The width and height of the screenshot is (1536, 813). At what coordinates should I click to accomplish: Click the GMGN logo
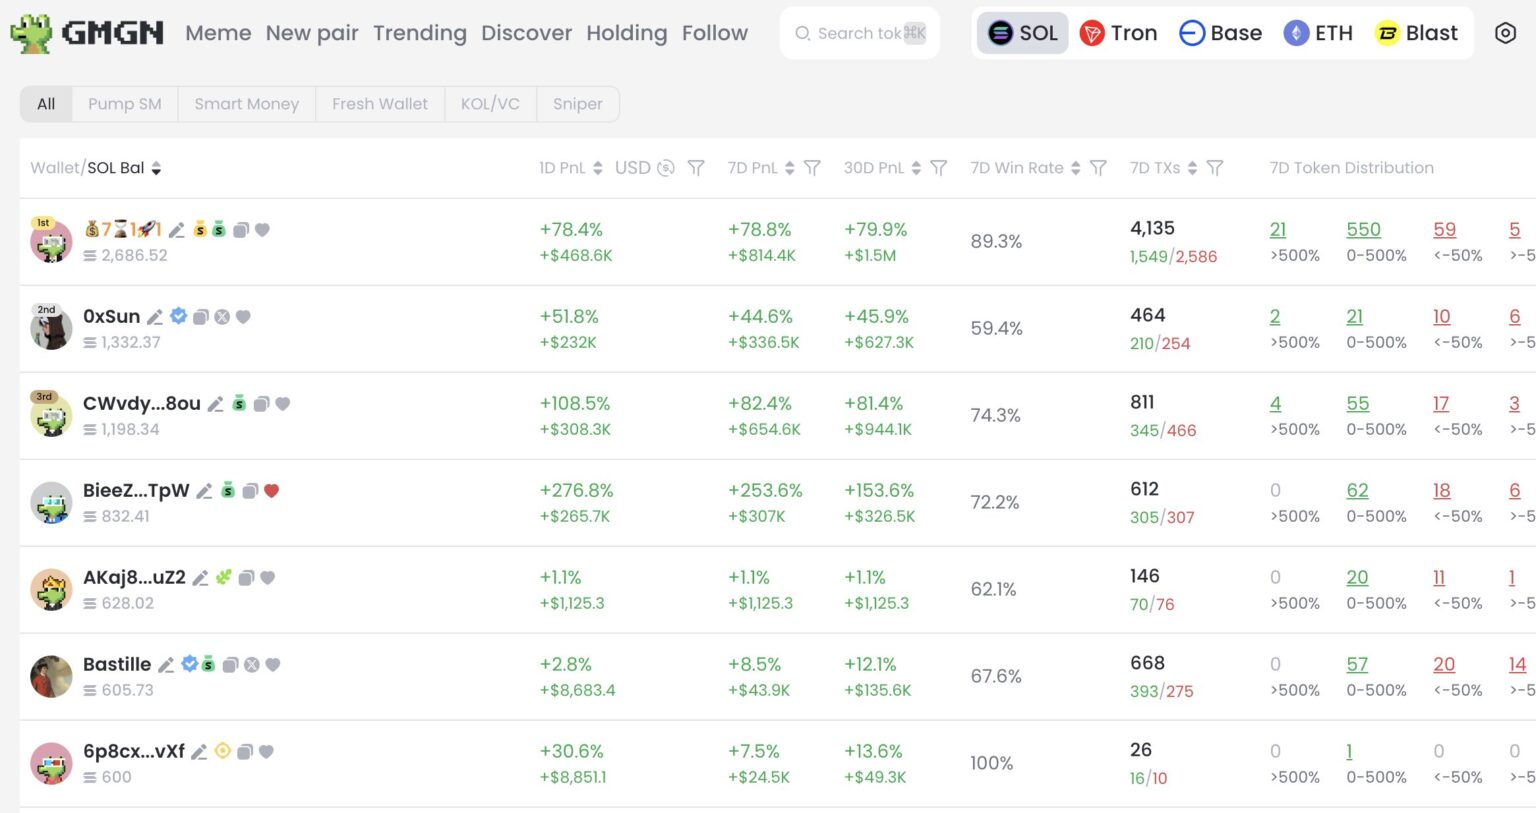click(87, 33)
